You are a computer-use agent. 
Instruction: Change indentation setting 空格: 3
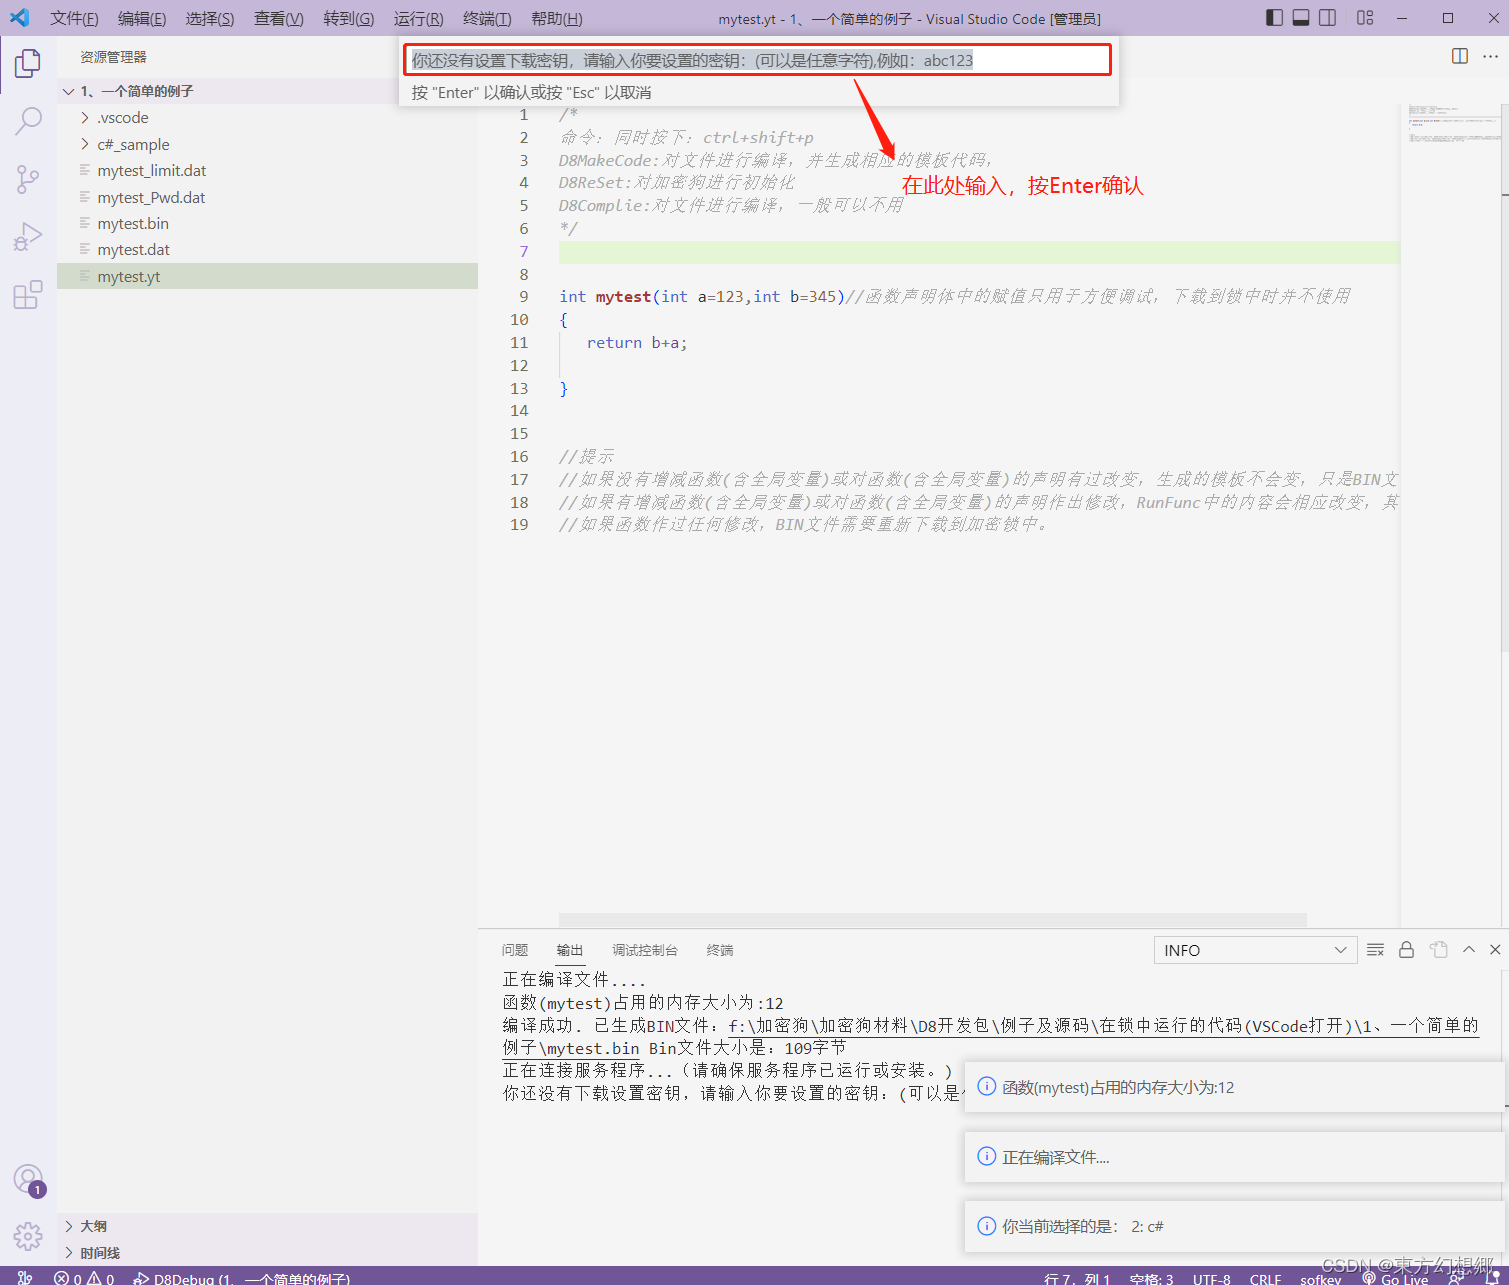coord(1151,1278)
